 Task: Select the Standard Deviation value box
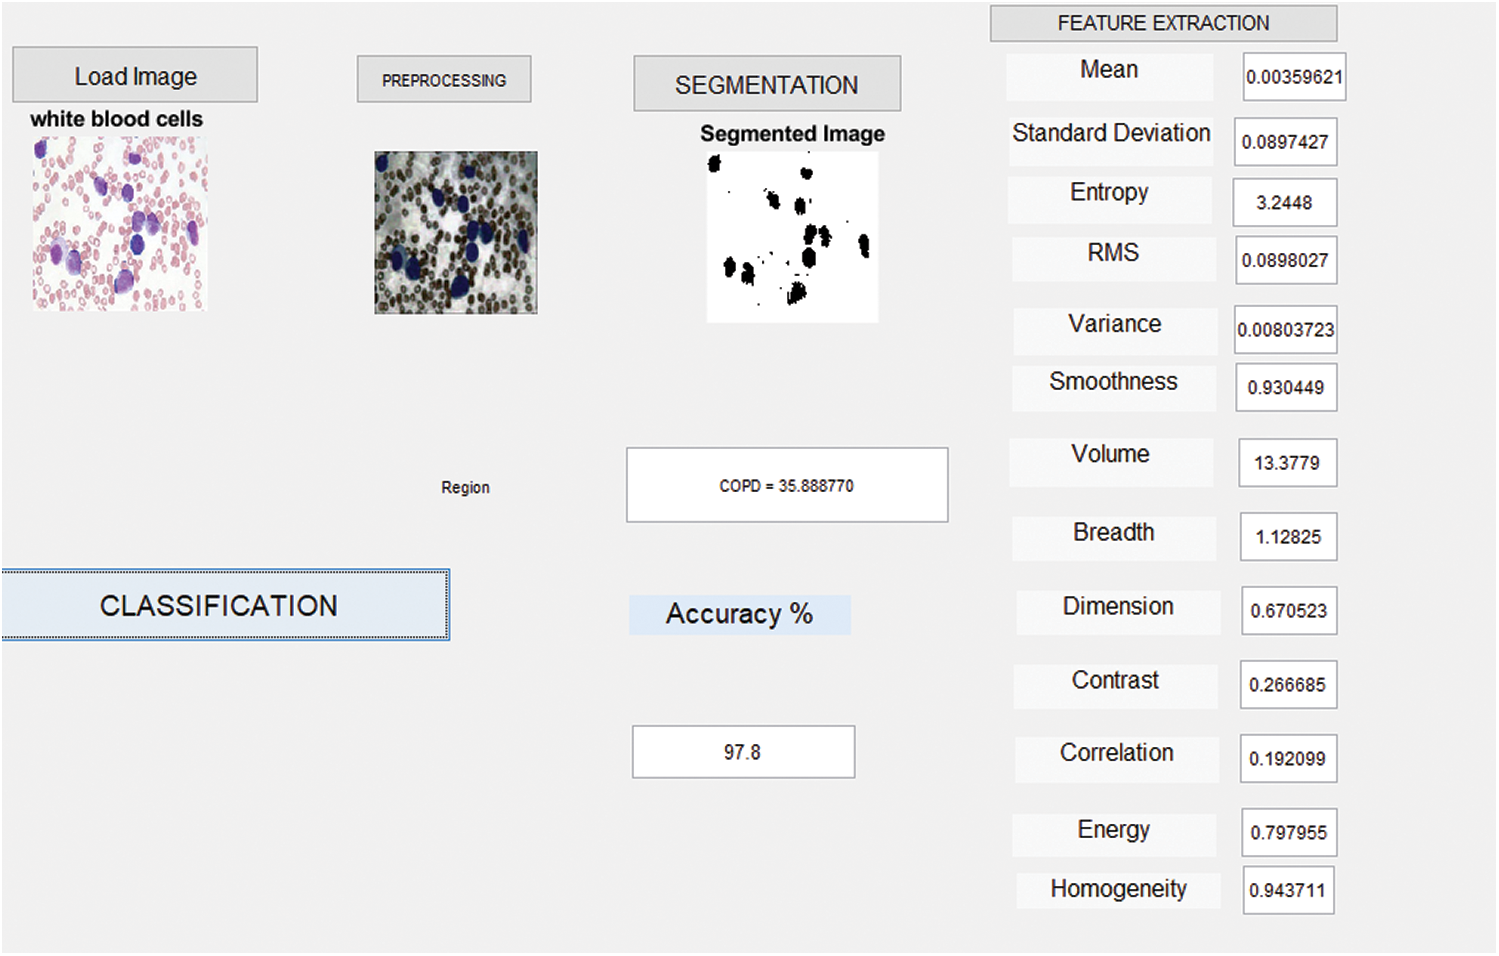click(1285, 142)
